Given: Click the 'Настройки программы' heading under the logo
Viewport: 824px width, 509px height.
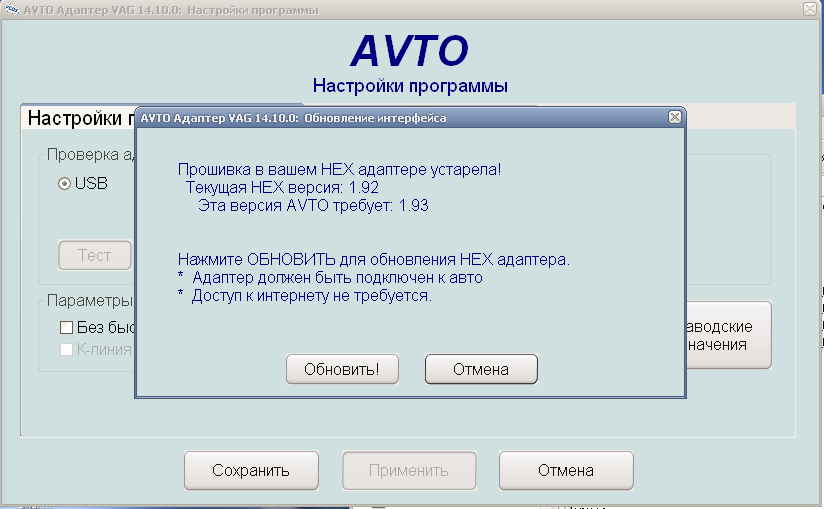Looking at the screenshot, I should click(410, 86).
